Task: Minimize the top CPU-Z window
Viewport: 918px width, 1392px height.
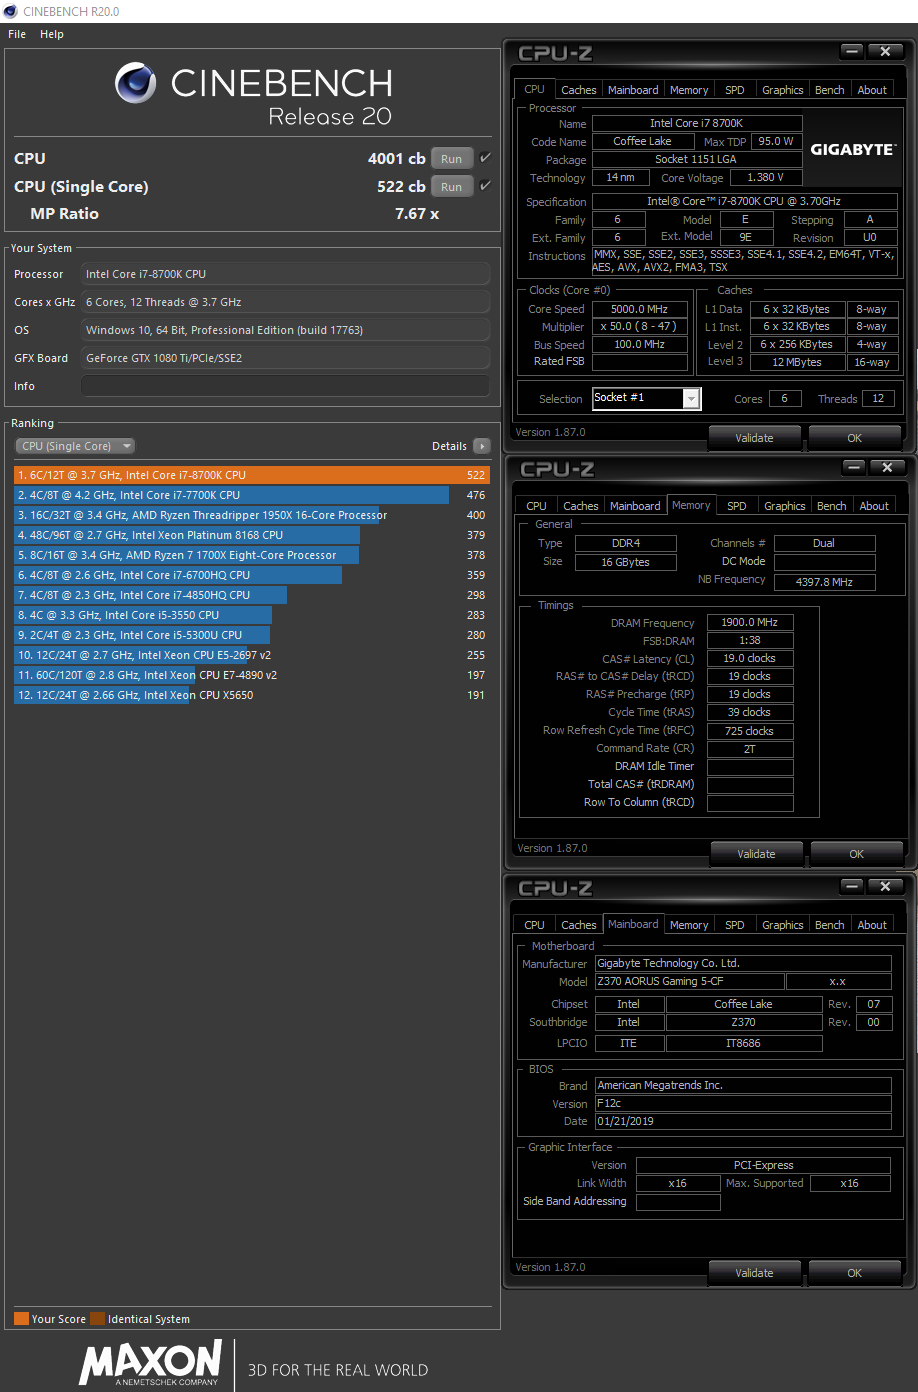Action: tap(852, 51)
